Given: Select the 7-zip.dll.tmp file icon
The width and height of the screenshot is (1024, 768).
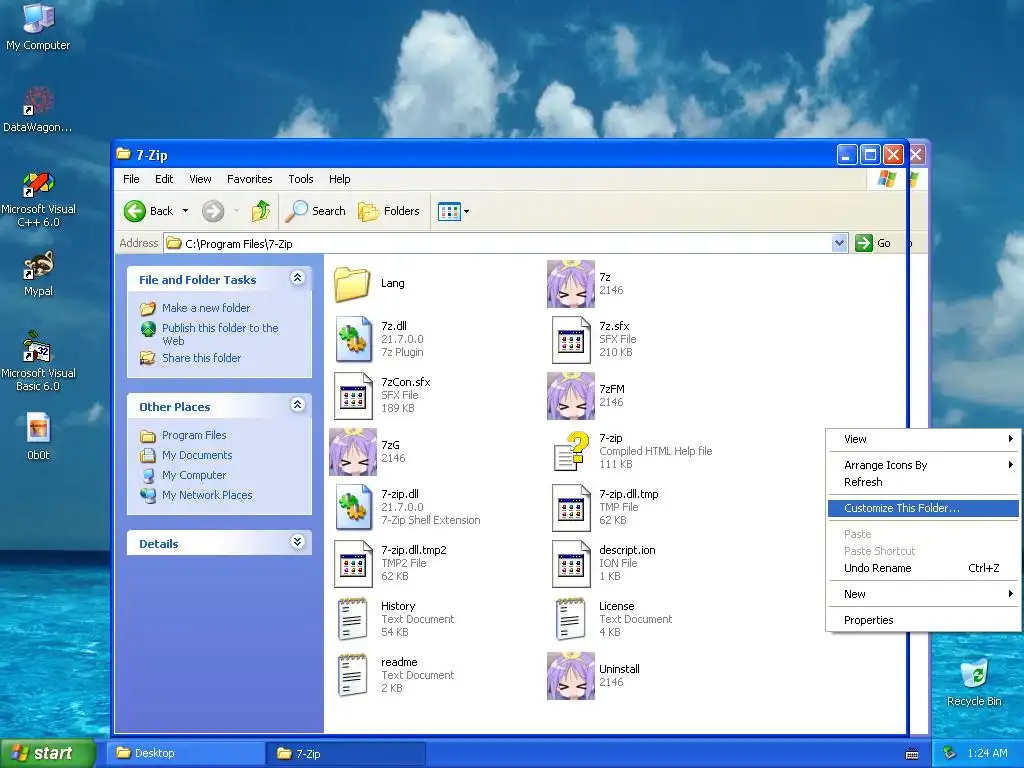Looking at the screenshot, I should coord(571,507).
